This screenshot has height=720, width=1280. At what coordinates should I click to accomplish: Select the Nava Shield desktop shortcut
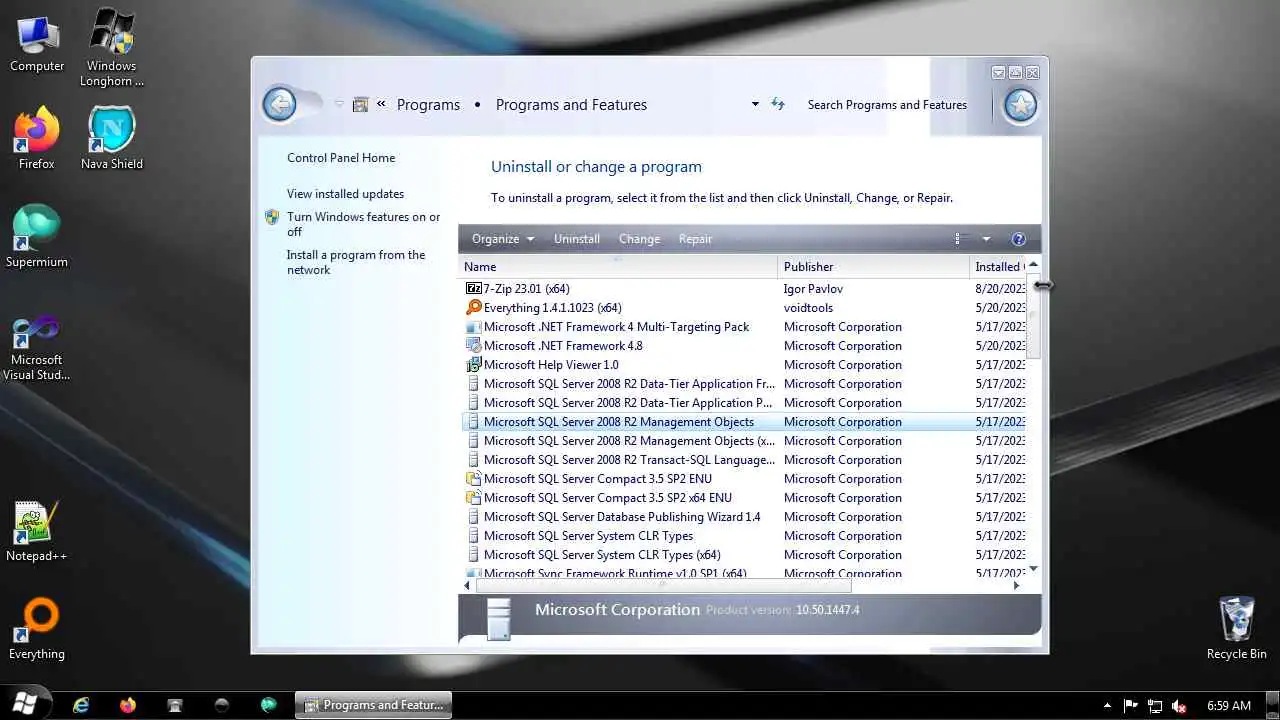(x=112, y=139)
